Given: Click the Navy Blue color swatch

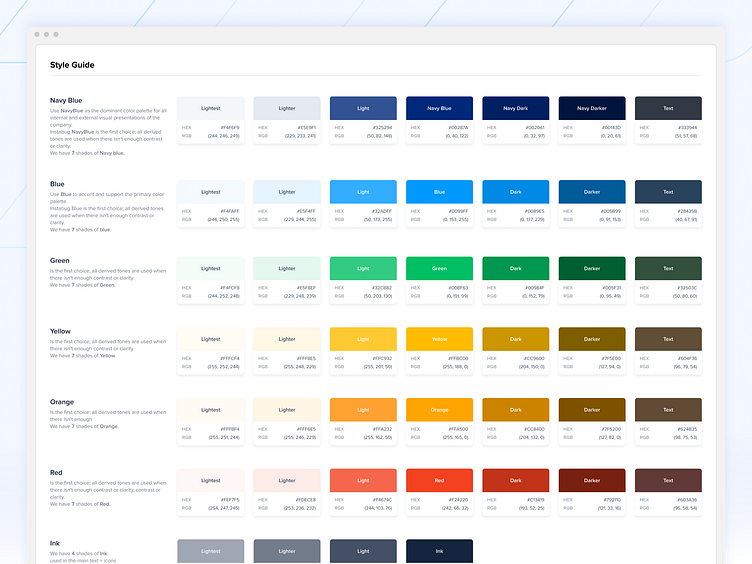Looking at the screenshot, I should coord(439,108).
